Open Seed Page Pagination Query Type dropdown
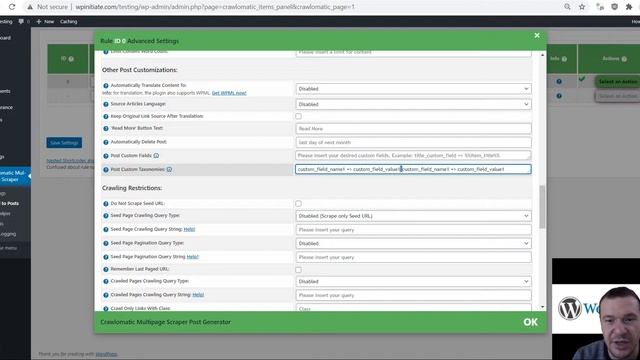Image resolution: width=640 pixels, height=360 pixels. 413,243
